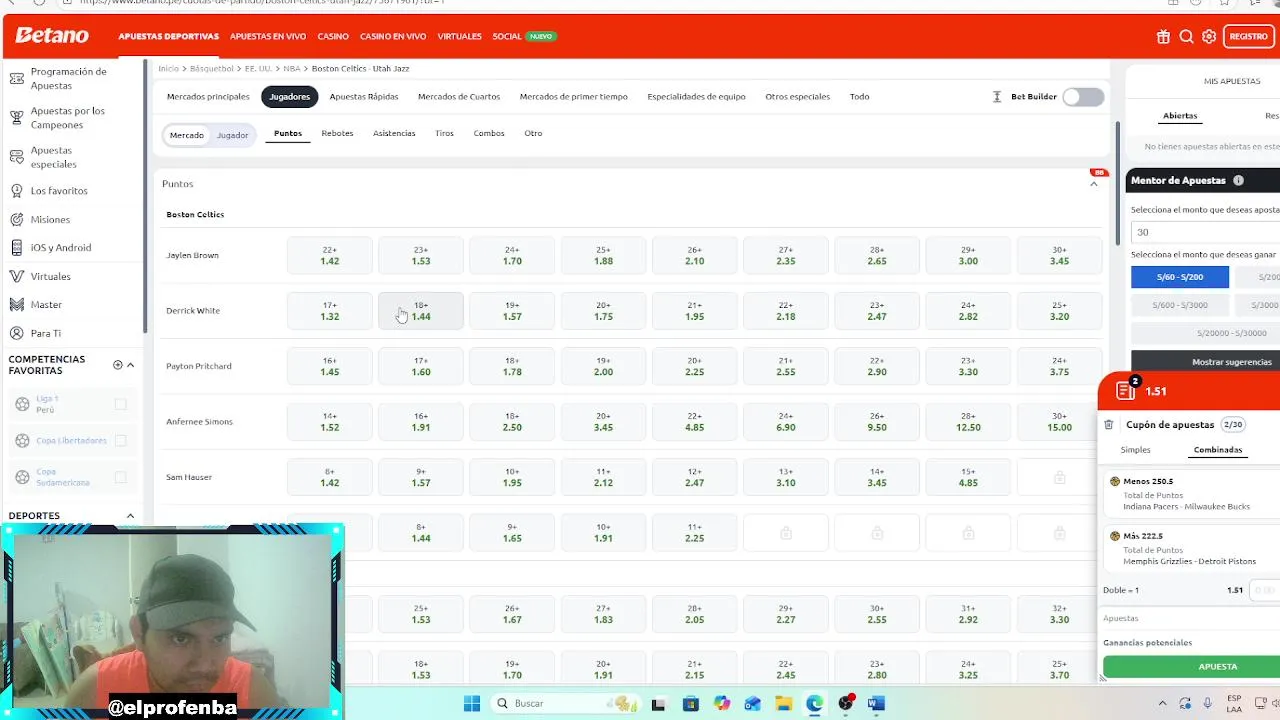
Task: Click the main page vertical scrollbar
Action: click(1118, 183)
